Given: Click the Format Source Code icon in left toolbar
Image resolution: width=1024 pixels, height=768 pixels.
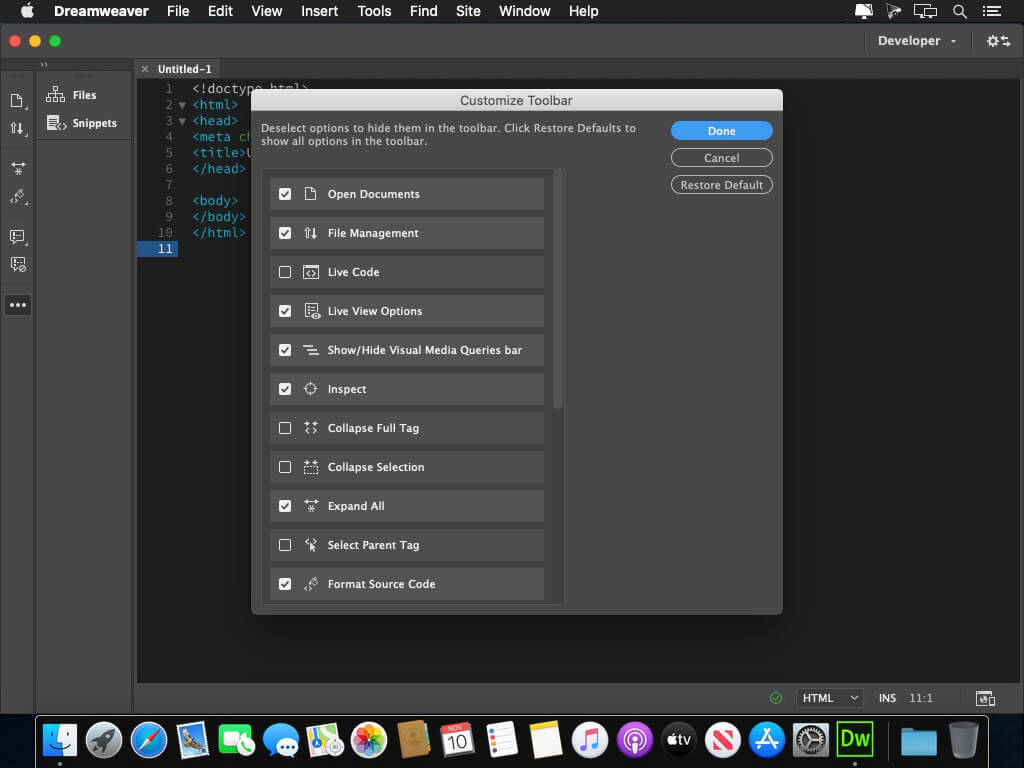Looking at the screenshot, I should 17,197.
